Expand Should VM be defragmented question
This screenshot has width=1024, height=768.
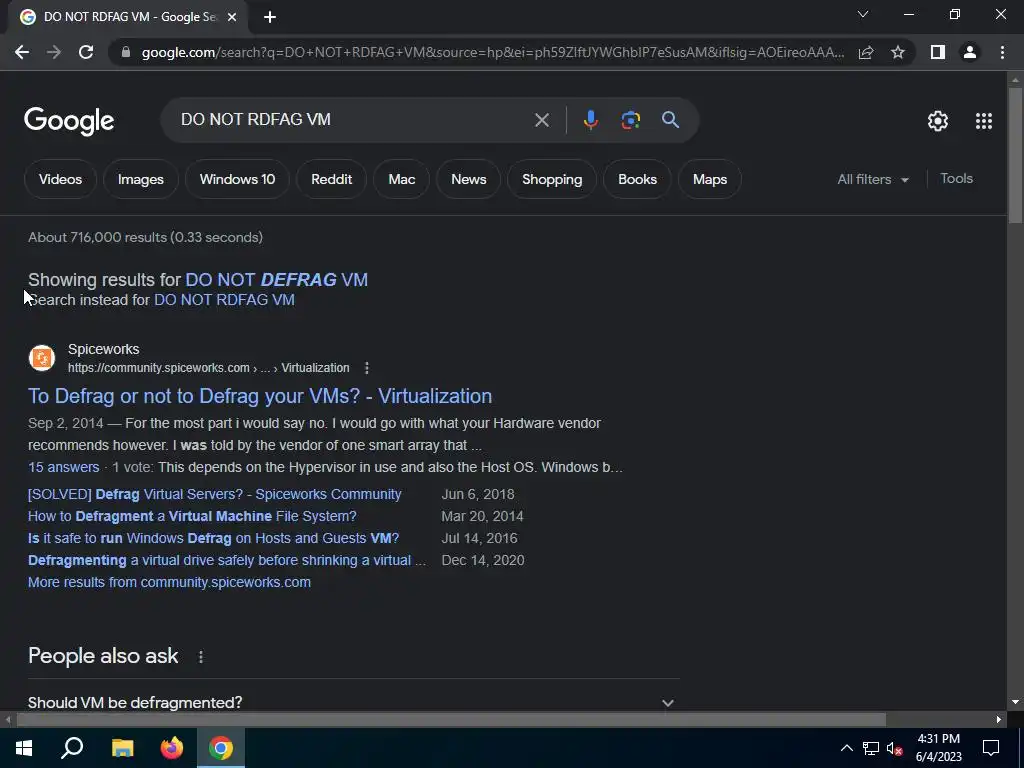(x=353, y=702)
